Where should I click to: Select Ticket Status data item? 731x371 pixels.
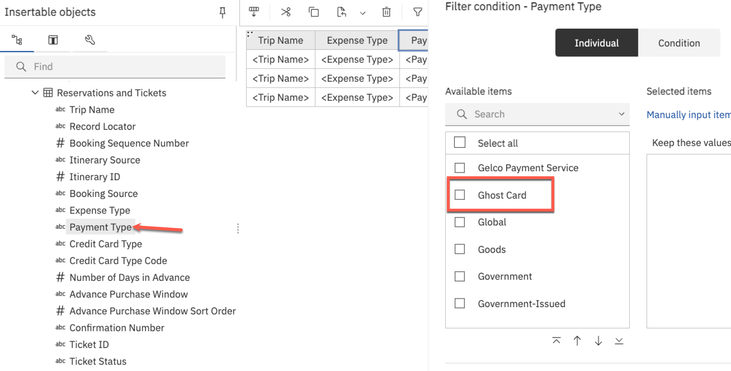[98, 361]
